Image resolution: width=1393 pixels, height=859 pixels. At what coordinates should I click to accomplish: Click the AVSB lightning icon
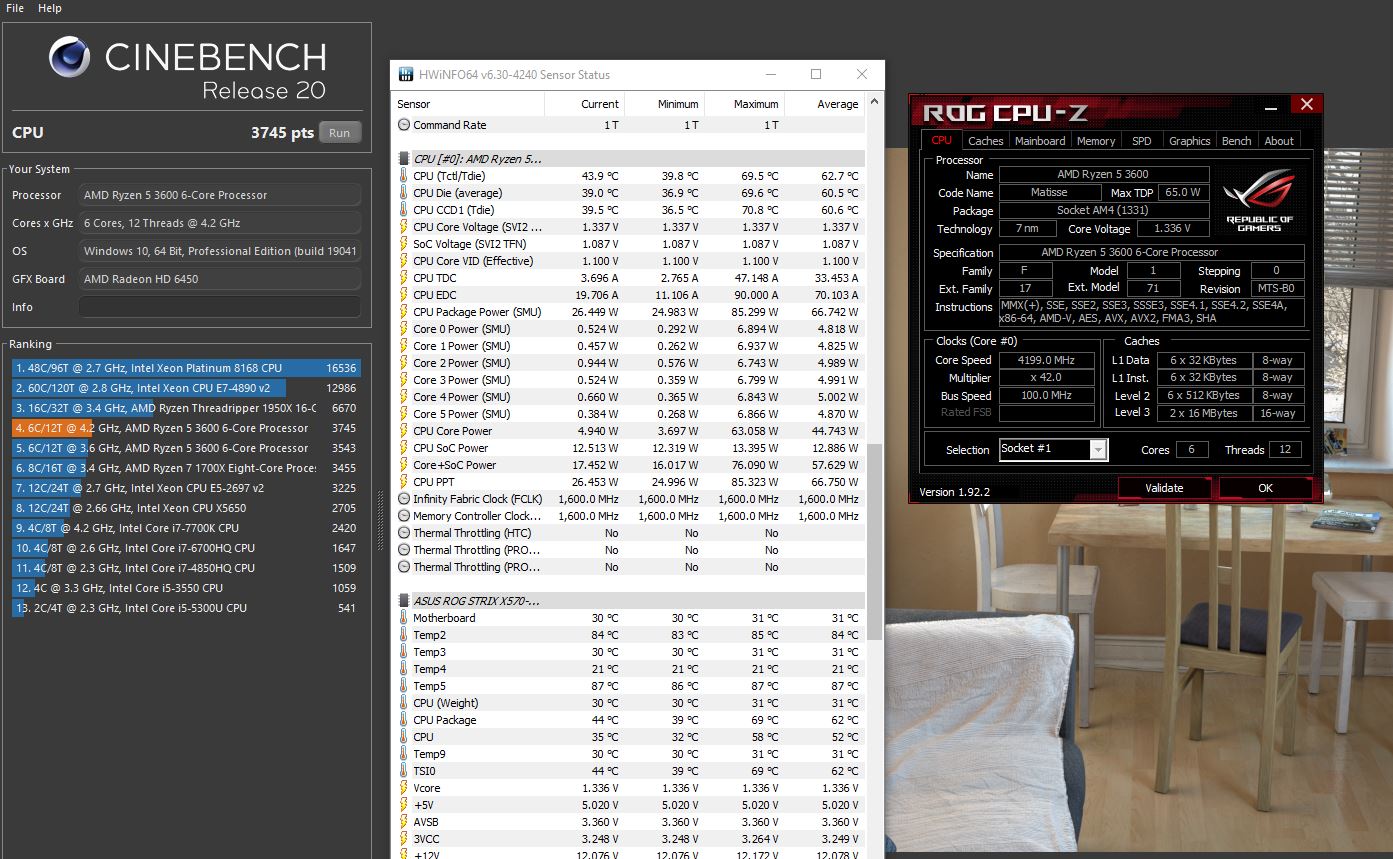(404, 822)
